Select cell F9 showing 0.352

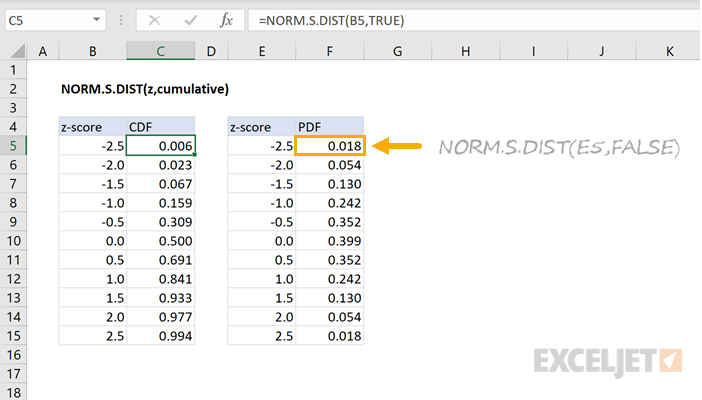coord(330,222)
